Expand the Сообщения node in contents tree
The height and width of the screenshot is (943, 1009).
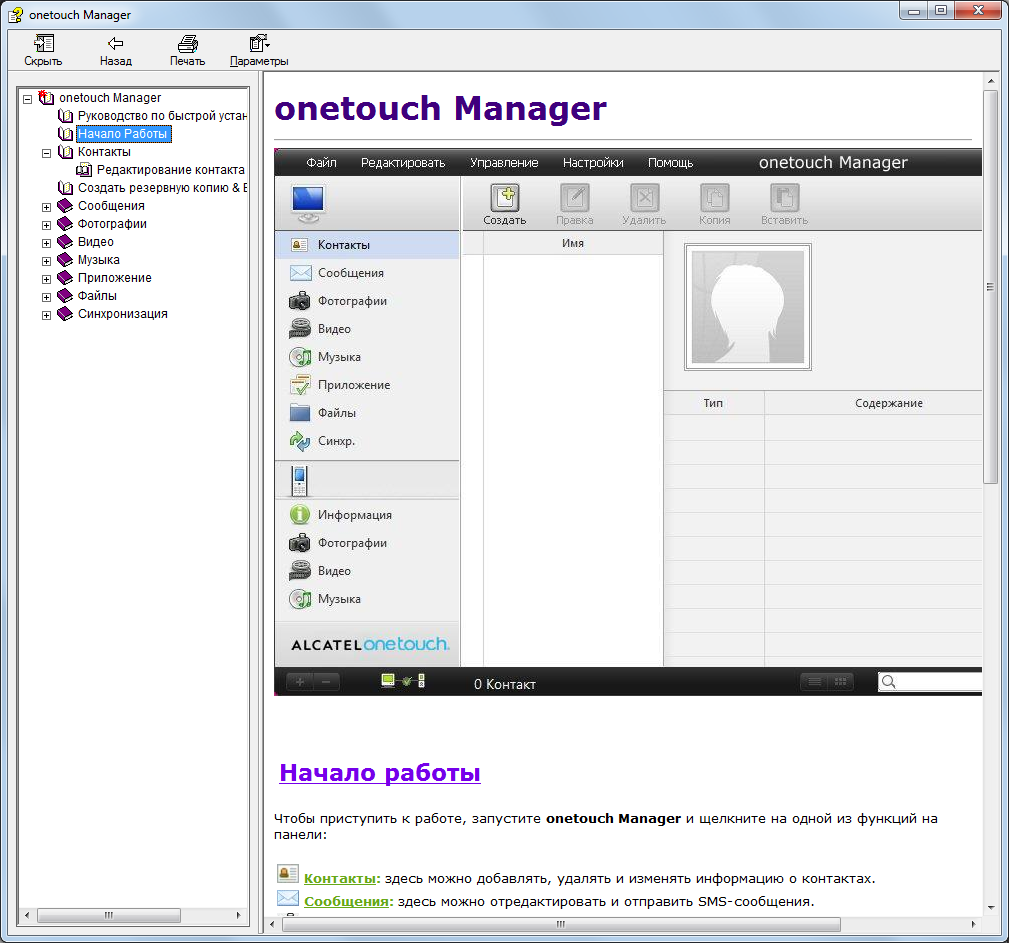46,207
